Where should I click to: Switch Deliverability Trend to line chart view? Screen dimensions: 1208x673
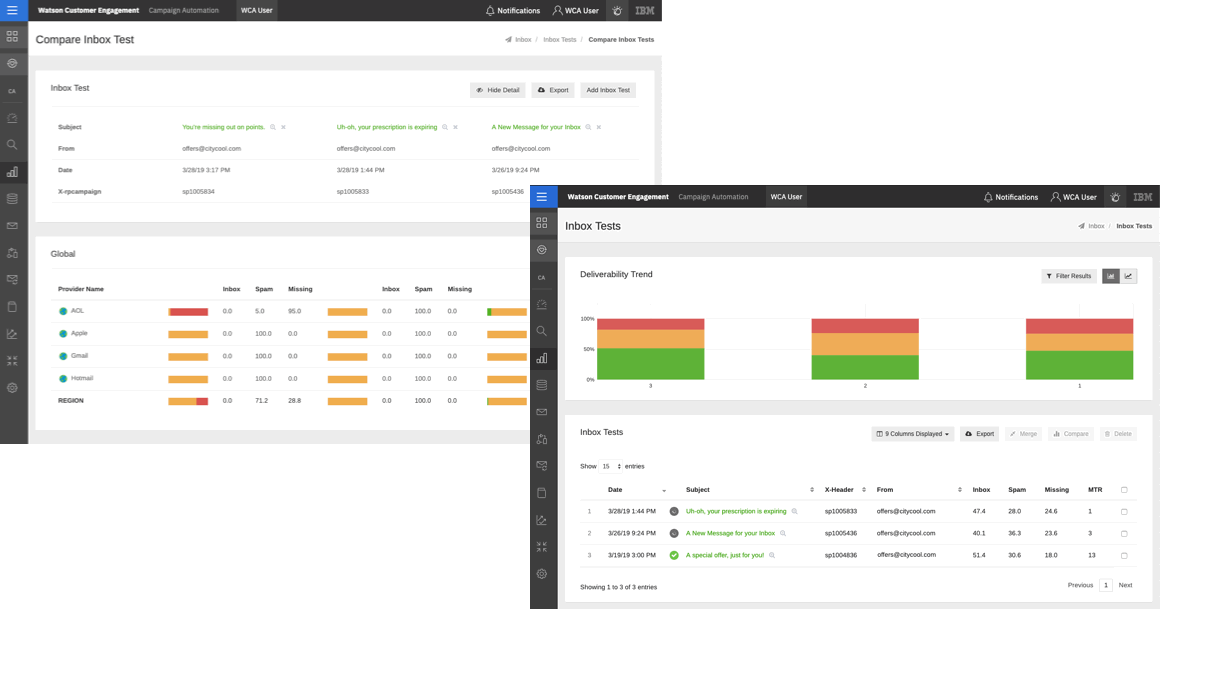tap(1129, 276)
